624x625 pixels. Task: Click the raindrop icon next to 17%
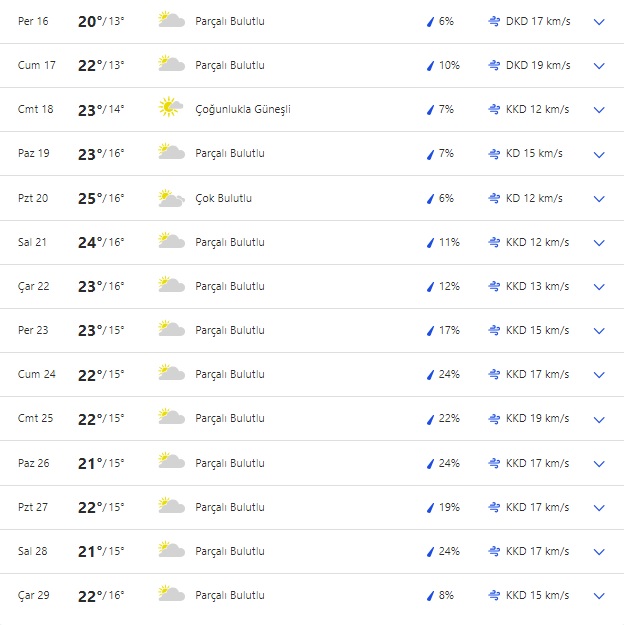pyautogui.click(x=431, y=330)
